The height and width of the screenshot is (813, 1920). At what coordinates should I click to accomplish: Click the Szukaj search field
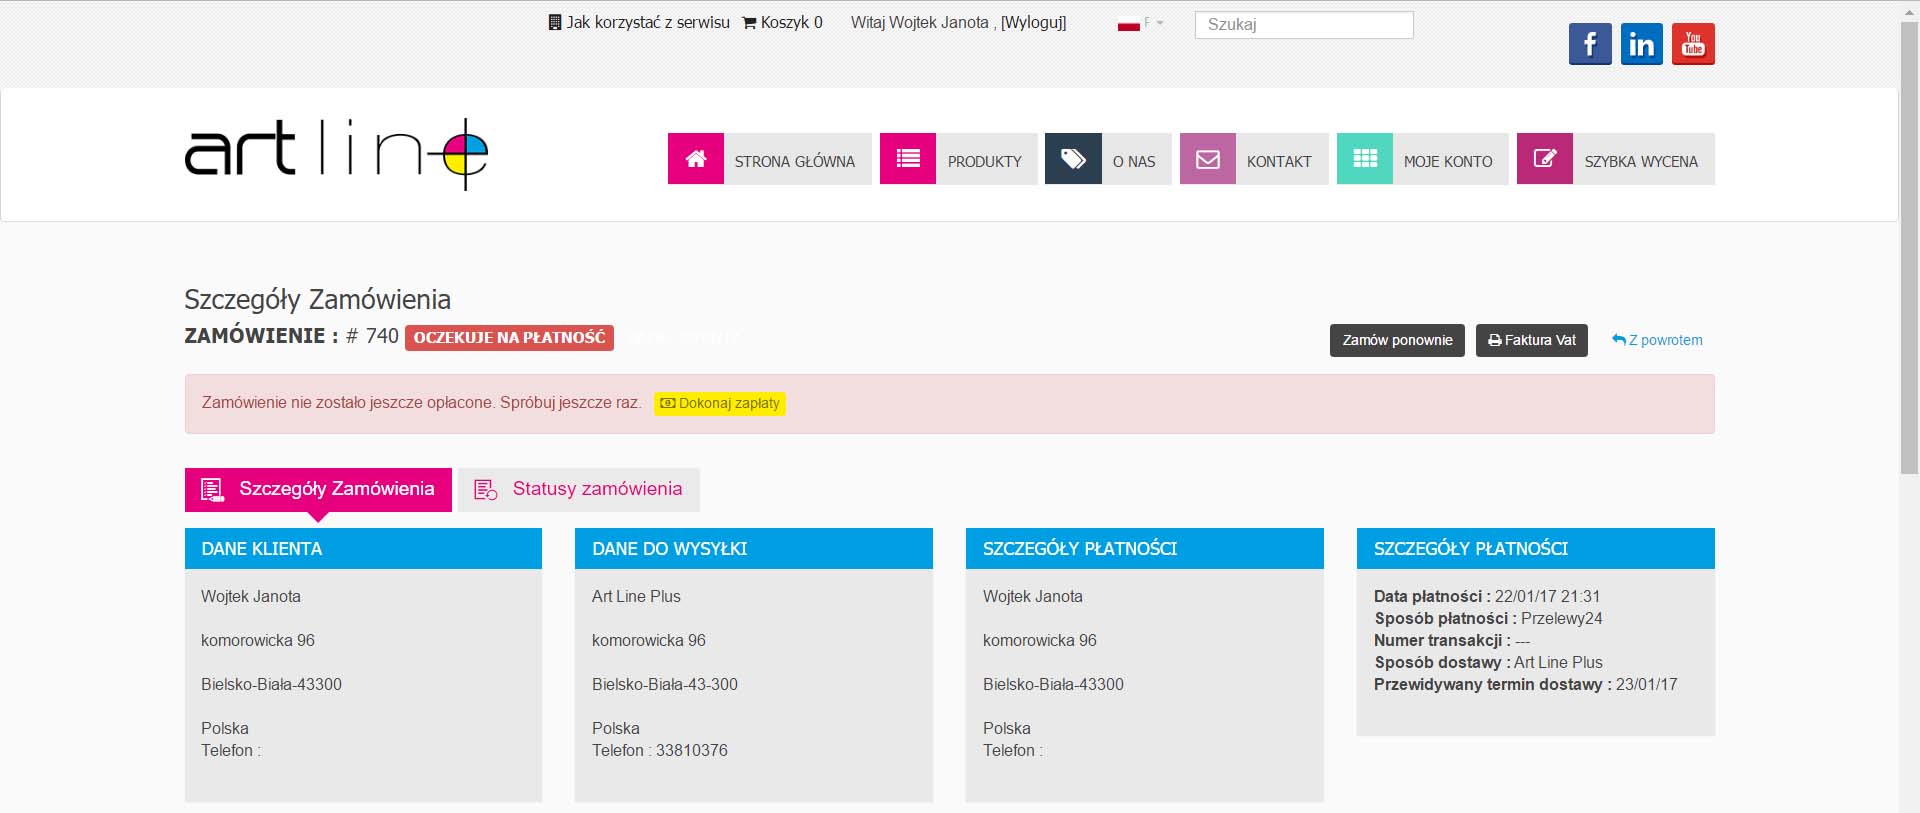[x=1303, y=25]
